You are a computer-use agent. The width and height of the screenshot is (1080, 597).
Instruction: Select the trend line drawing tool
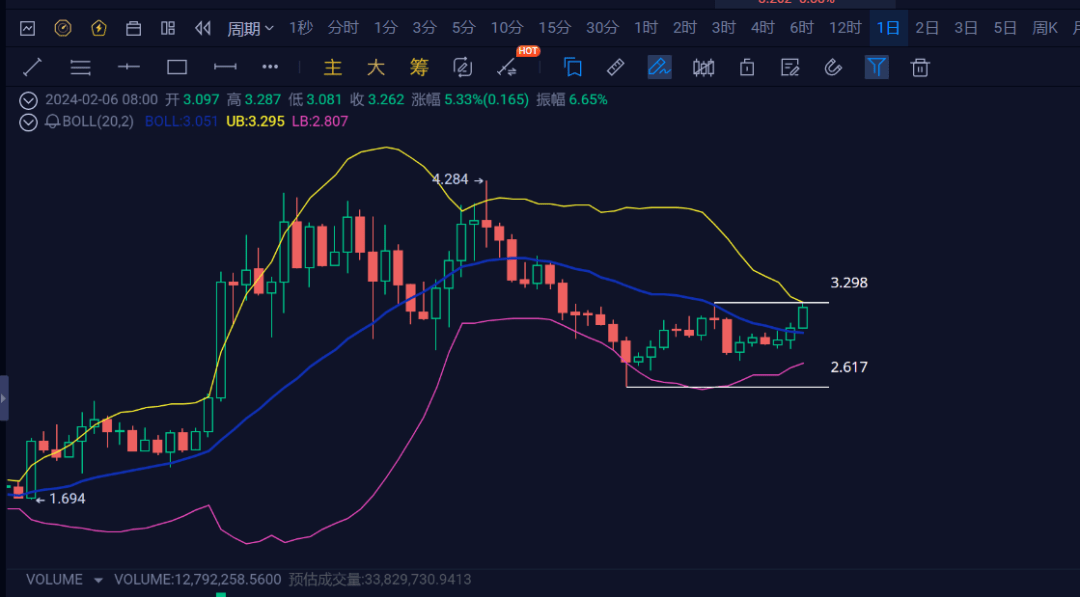32,67
